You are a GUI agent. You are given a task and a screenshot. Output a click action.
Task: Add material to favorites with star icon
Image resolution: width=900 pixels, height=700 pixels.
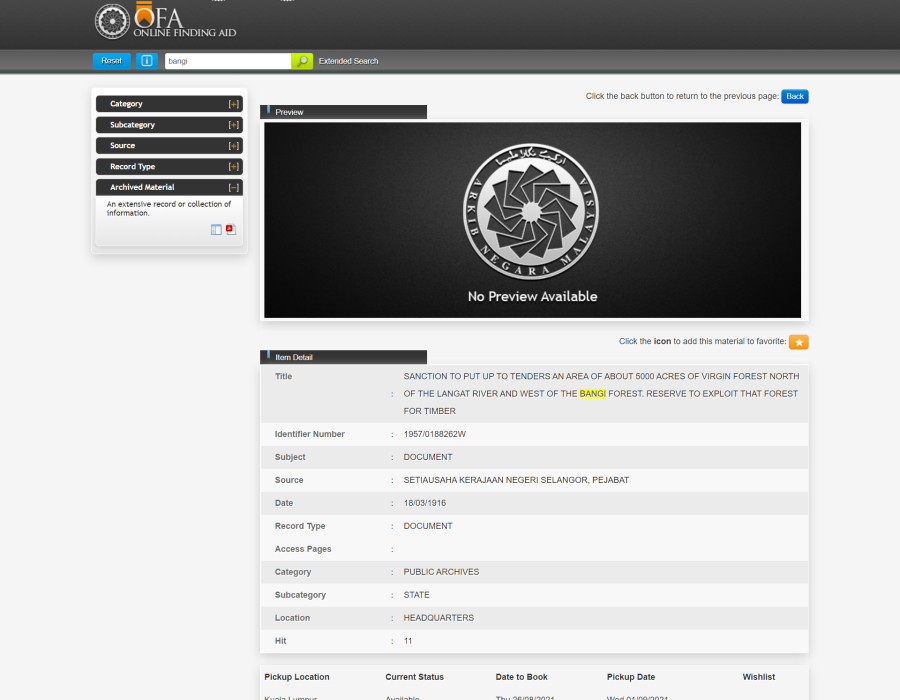pos(798,342)
